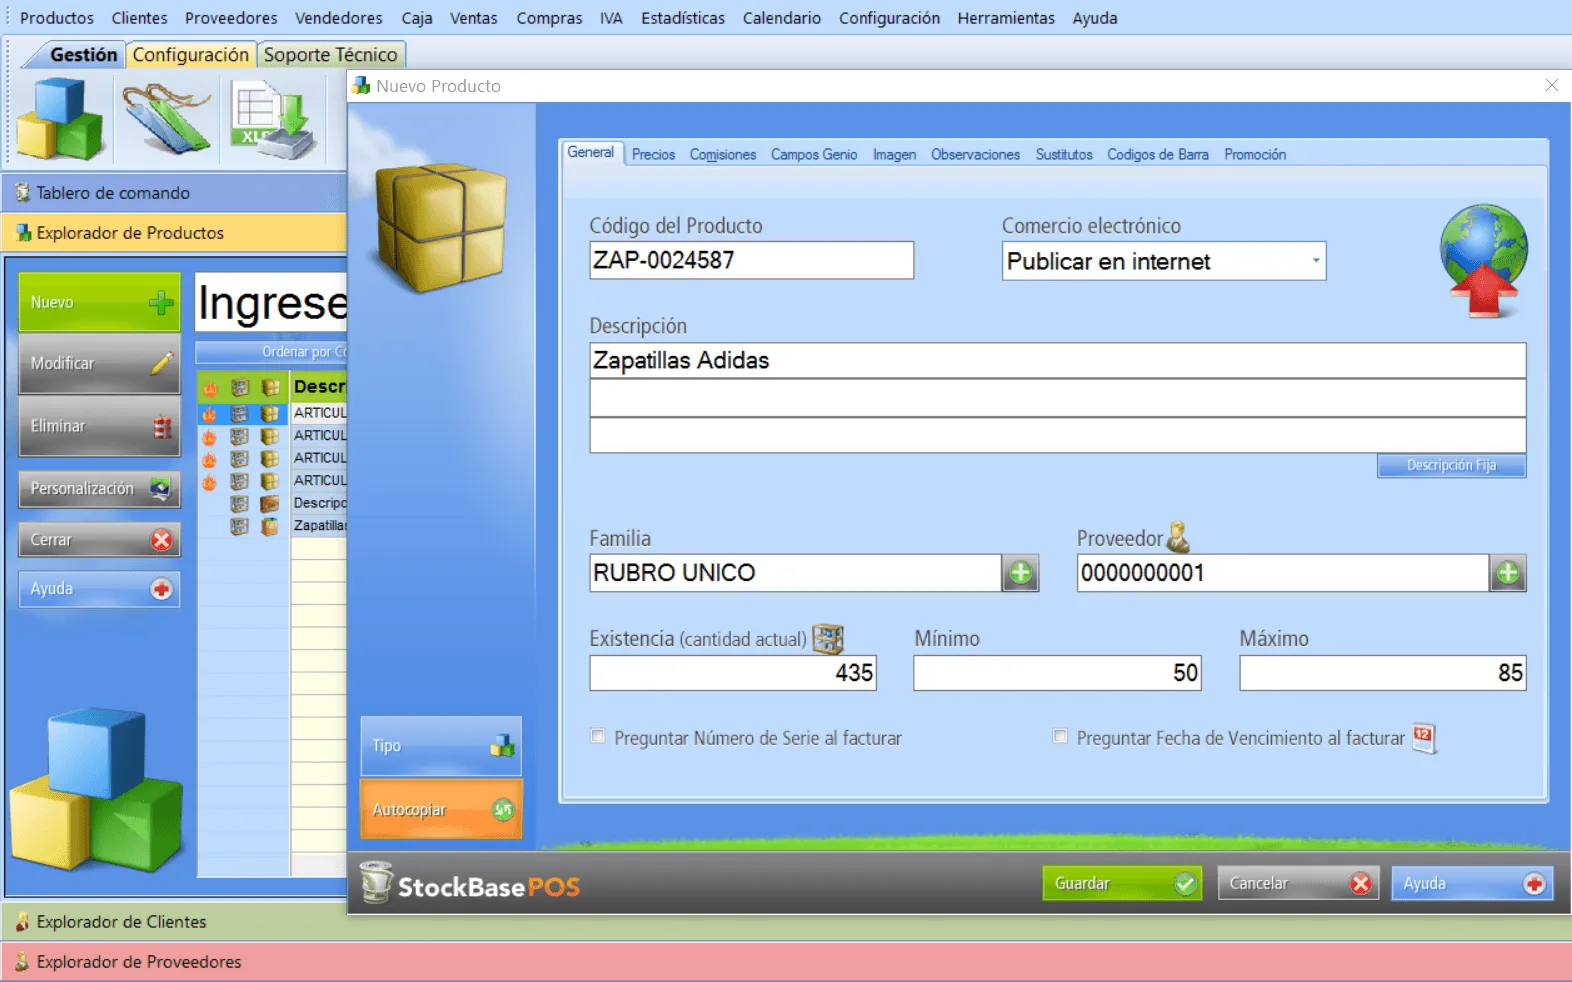The width and height of the screenshot is (1572, 982).
Task: Click the Excel export toolbar icon
Action: [x=273, y=120]
